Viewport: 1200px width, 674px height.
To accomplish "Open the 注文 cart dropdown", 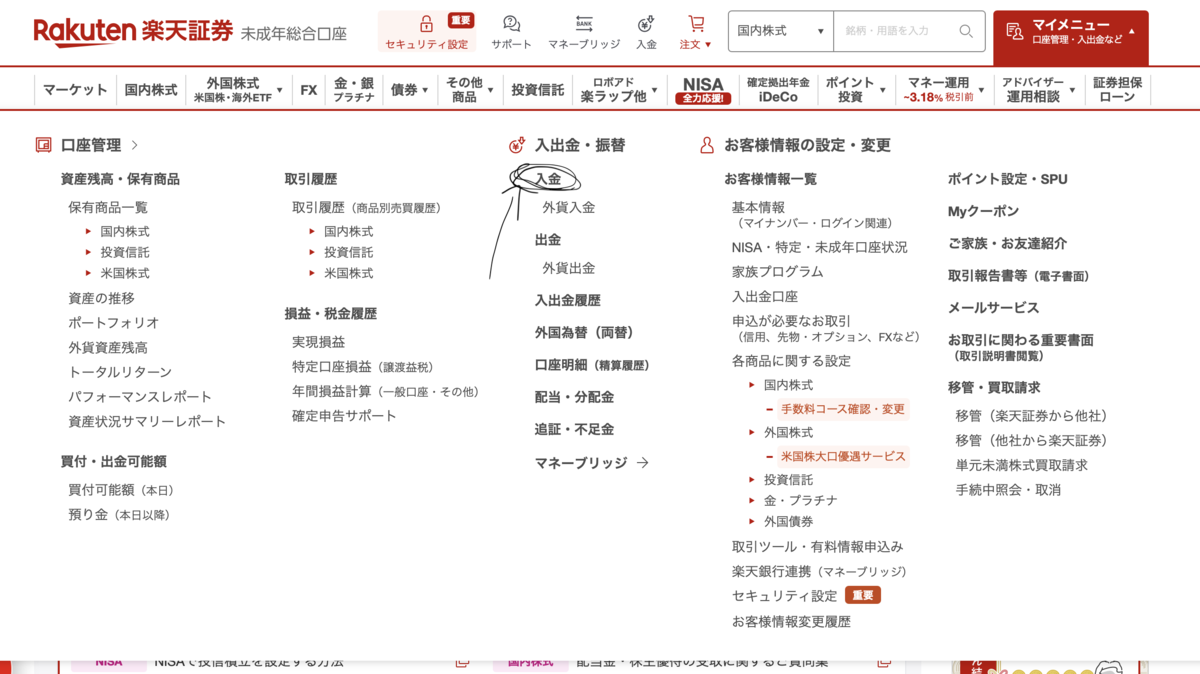I will click(696, 32).
